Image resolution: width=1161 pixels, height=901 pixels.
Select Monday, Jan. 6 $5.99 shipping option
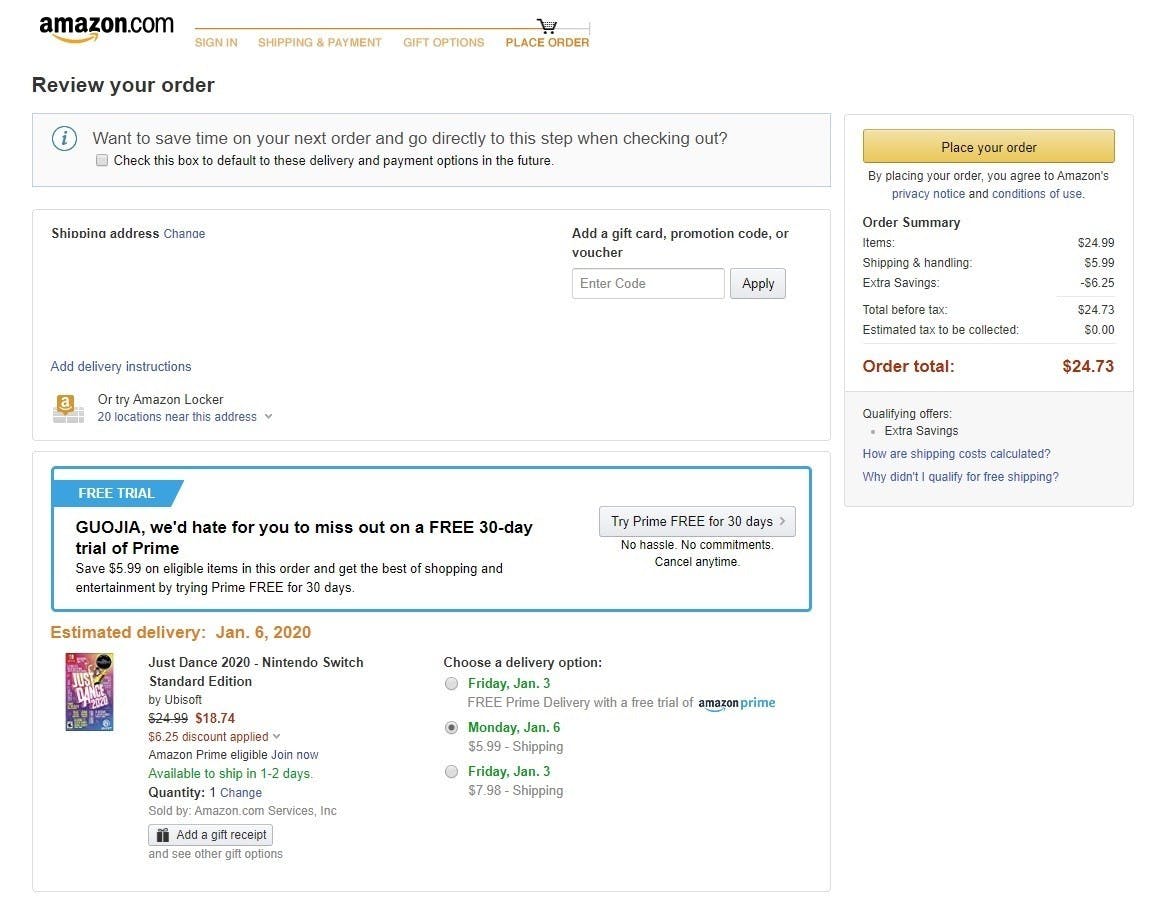[451, 728]
